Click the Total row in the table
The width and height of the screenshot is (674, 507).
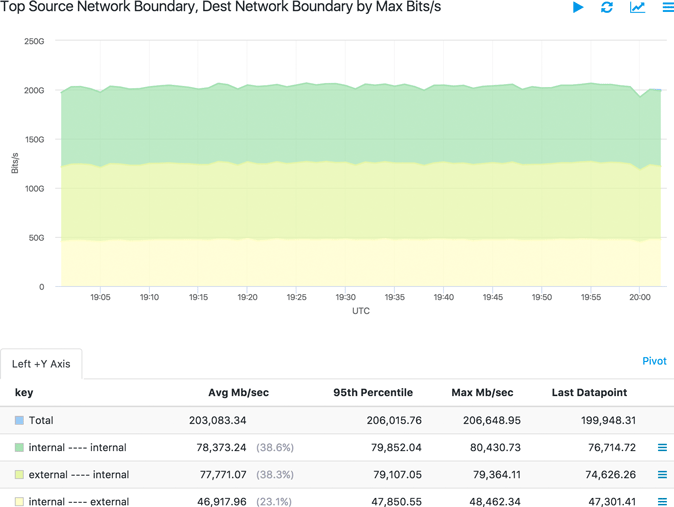coord(41,421)
